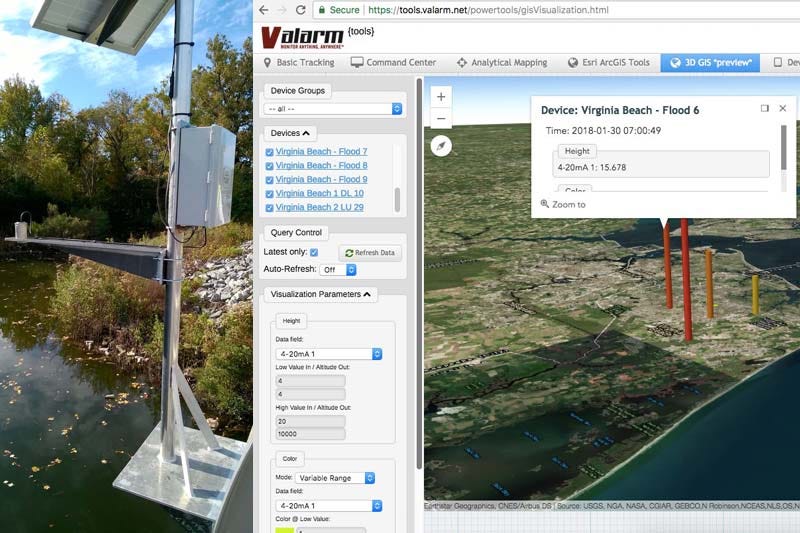Click the High Value In field showing 20
Viewport: 800px width, 533px height.
(310, 421)
